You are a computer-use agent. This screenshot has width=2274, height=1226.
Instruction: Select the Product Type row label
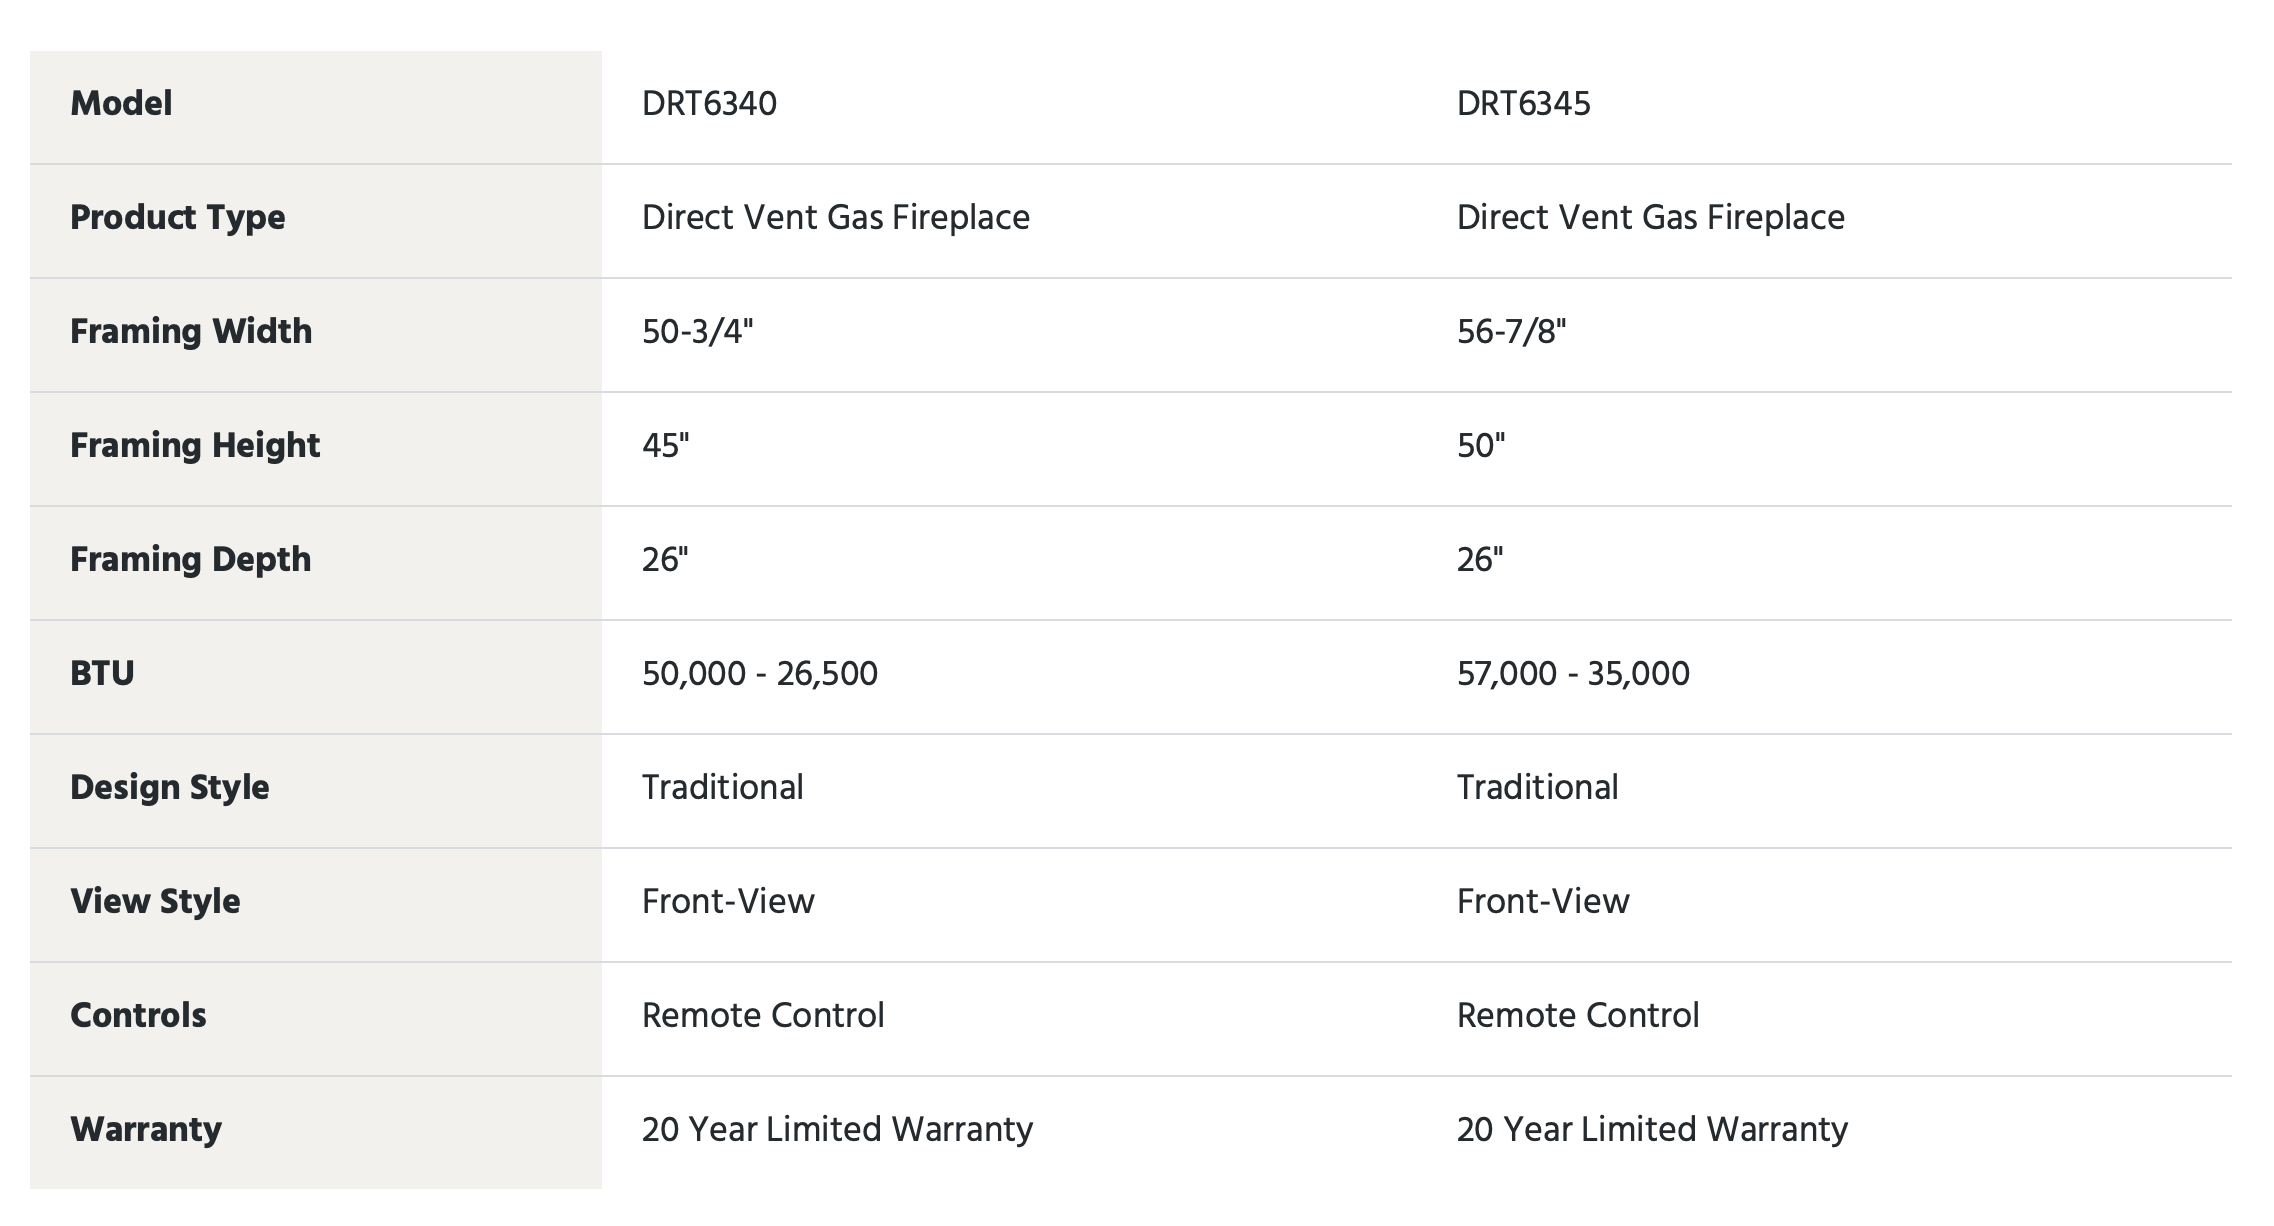coord(177,218)
